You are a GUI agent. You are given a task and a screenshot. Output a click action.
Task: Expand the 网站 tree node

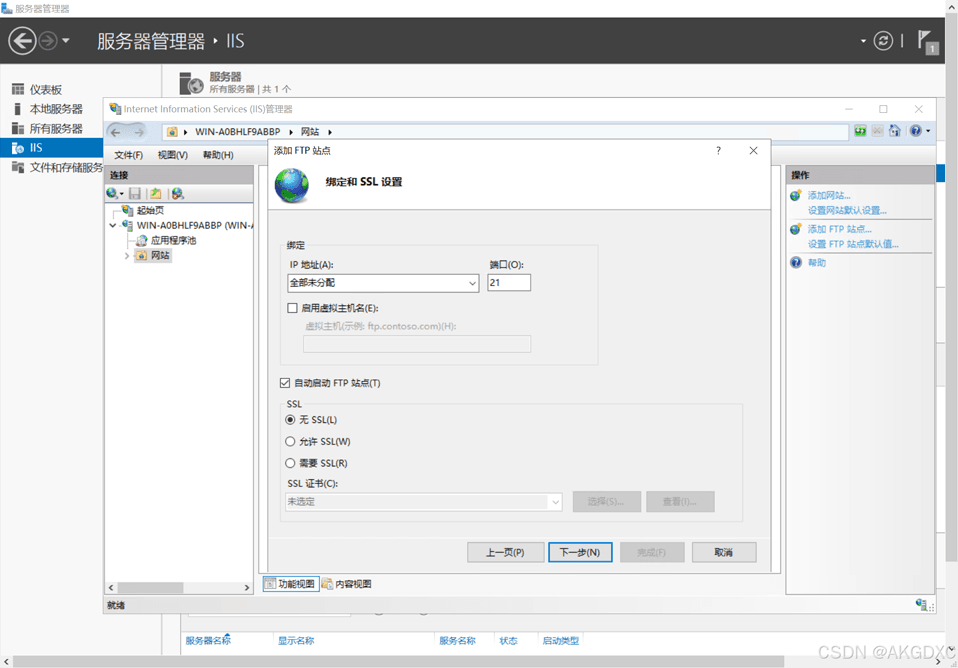click(x=127, y=256)
